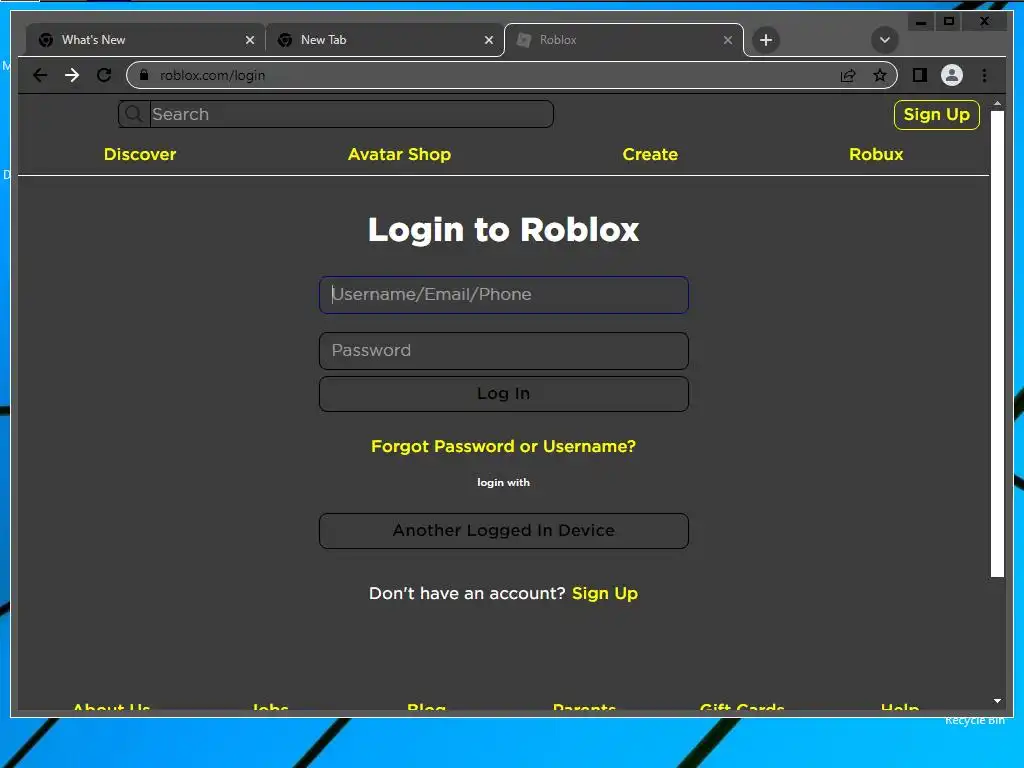This screenshot has width=1024, height=768.
Task: Open the Create menu item
Action: 650,155
